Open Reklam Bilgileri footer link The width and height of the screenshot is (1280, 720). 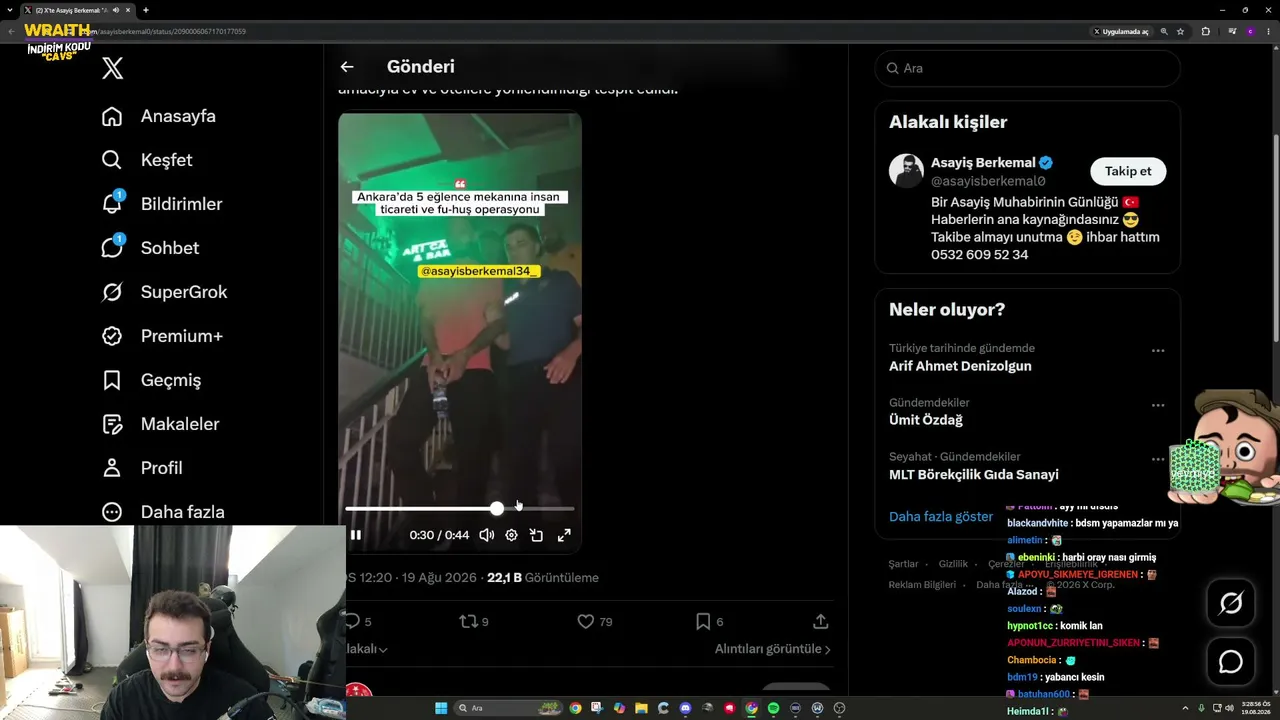(922, 585)
